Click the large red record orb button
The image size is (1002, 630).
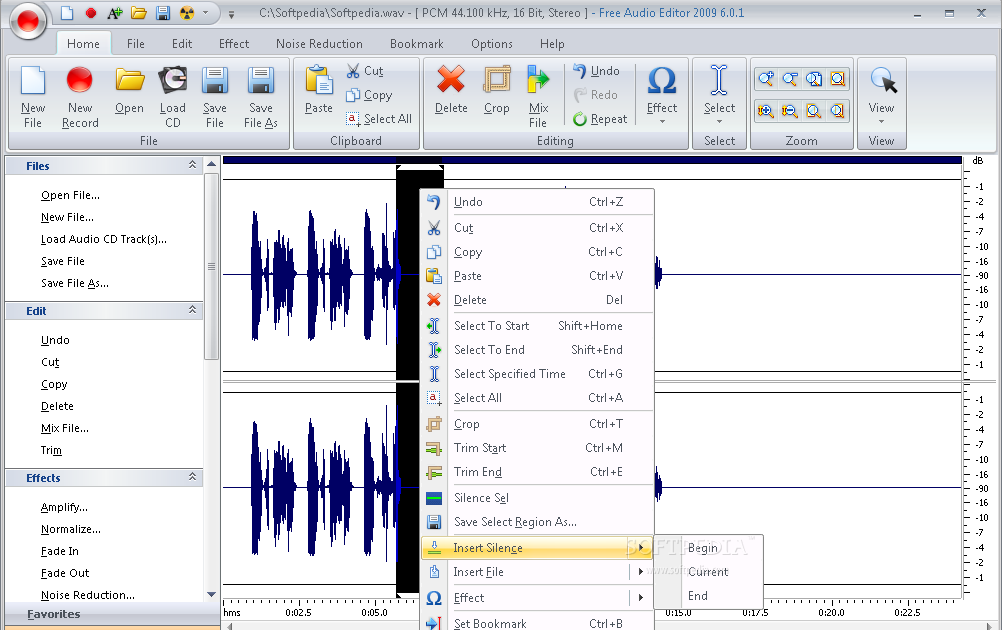tap(27, 19)
